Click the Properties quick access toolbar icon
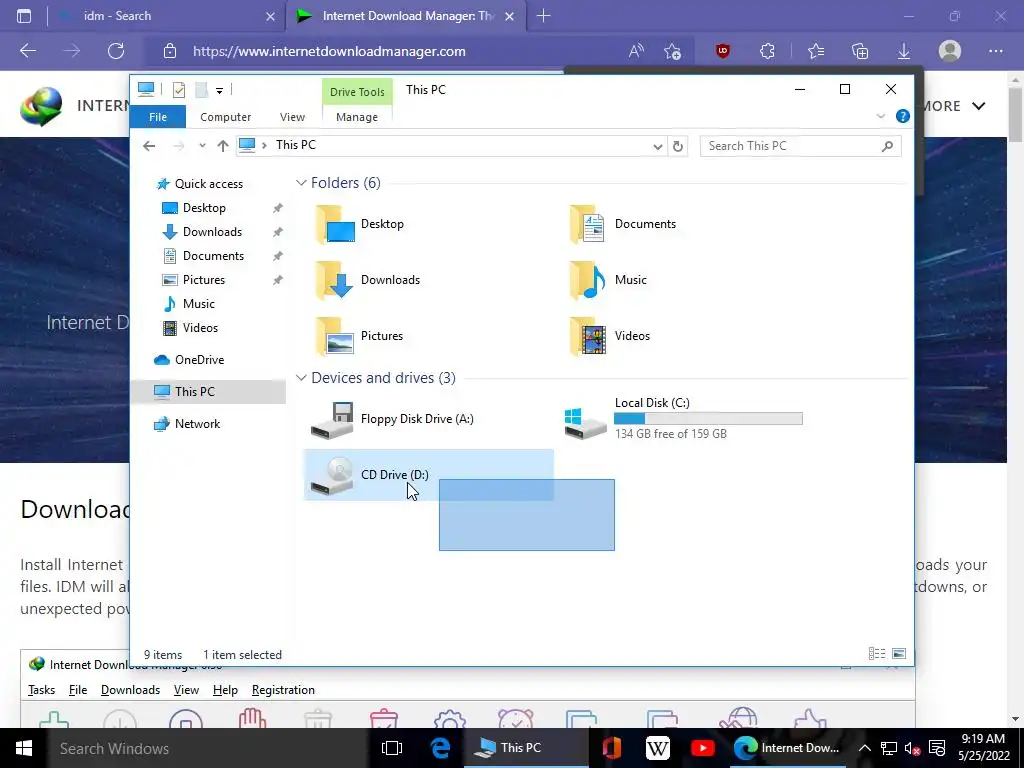Image resolution: width=1024 pixels, height=768 pixels. (178, 90)
